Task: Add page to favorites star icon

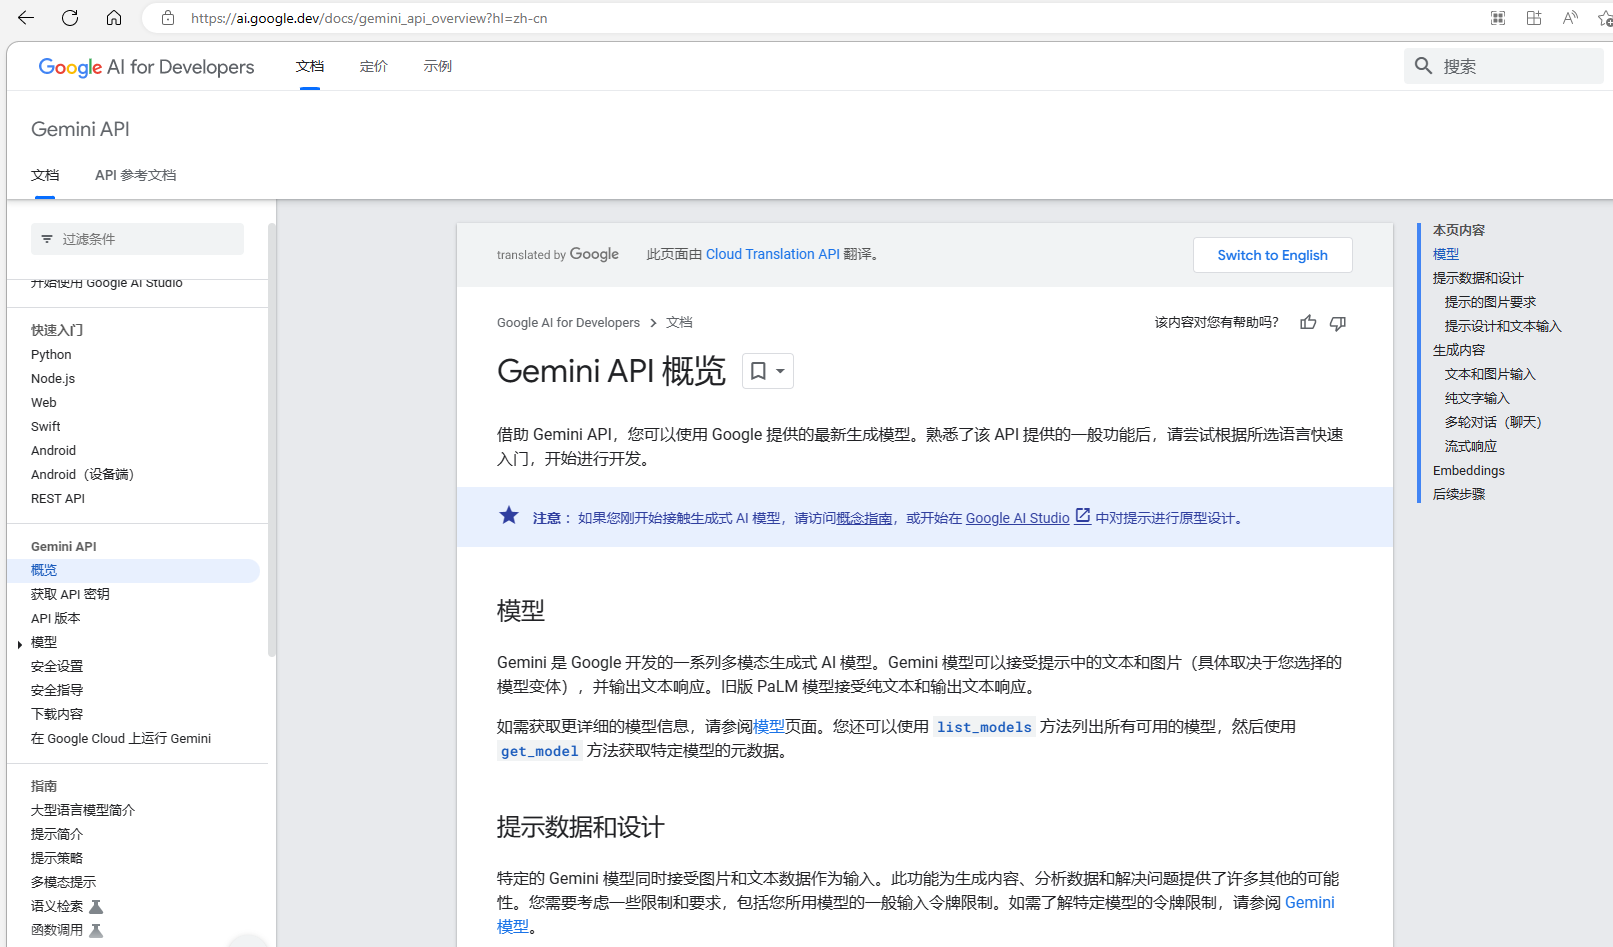Action: point(1605,18)
